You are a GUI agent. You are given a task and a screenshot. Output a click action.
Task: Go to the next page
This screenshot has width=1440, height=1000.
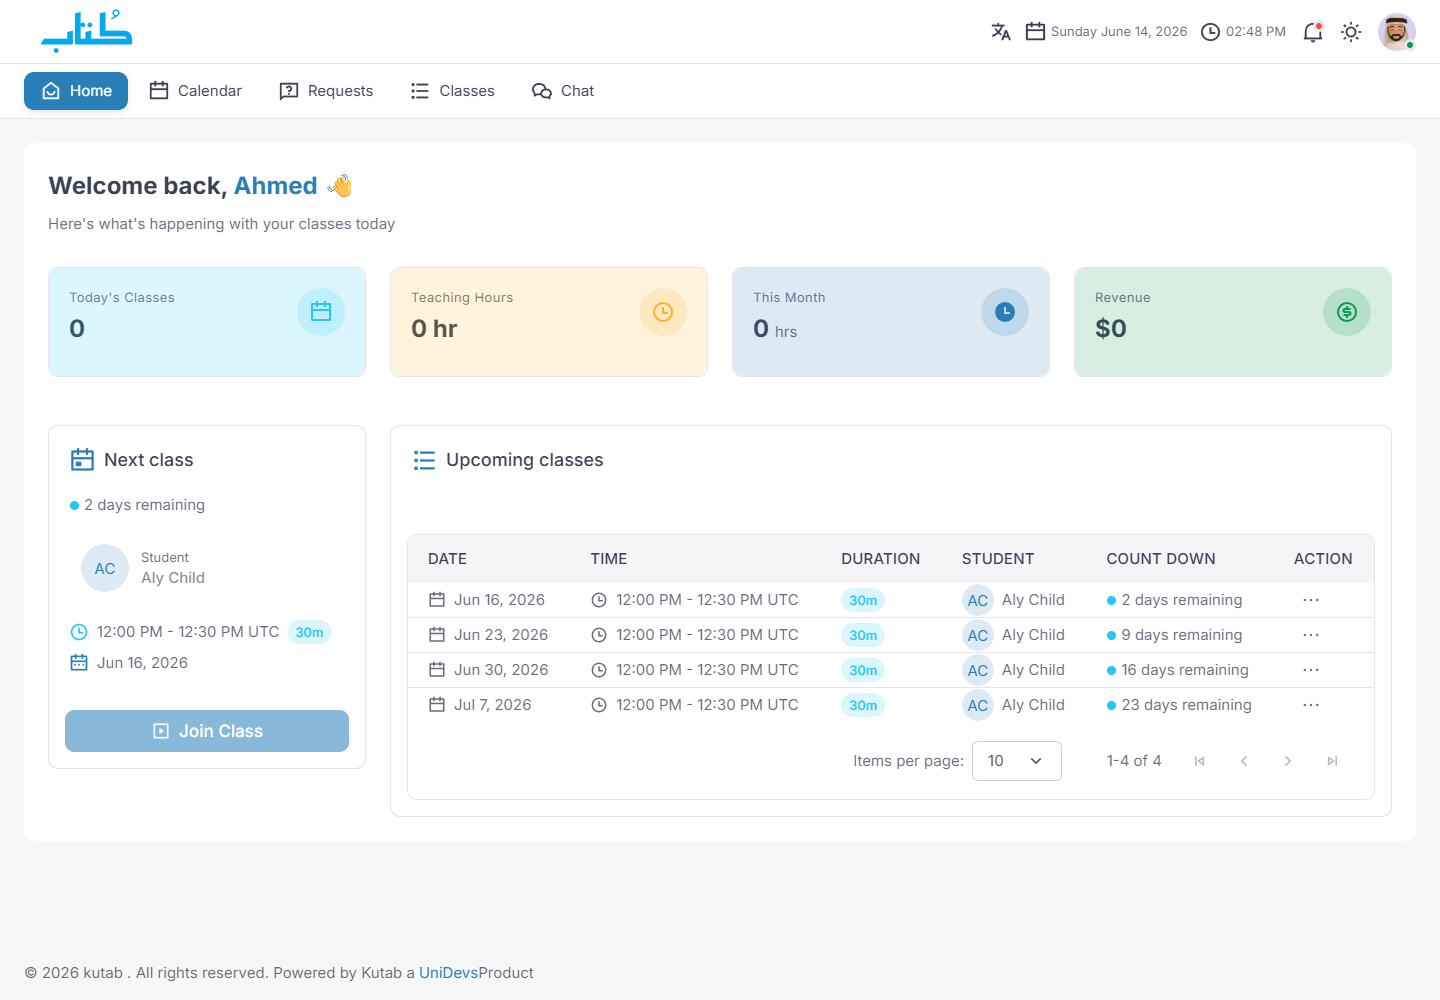click(x=1288, y=761)
